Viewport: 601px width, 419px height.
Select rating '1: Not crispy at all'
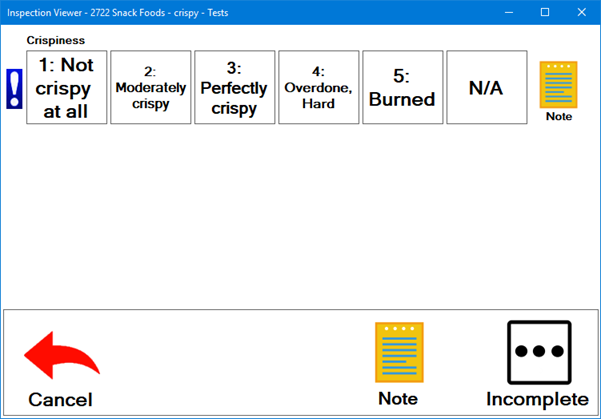pyautogui.click(x=67, y=88)
